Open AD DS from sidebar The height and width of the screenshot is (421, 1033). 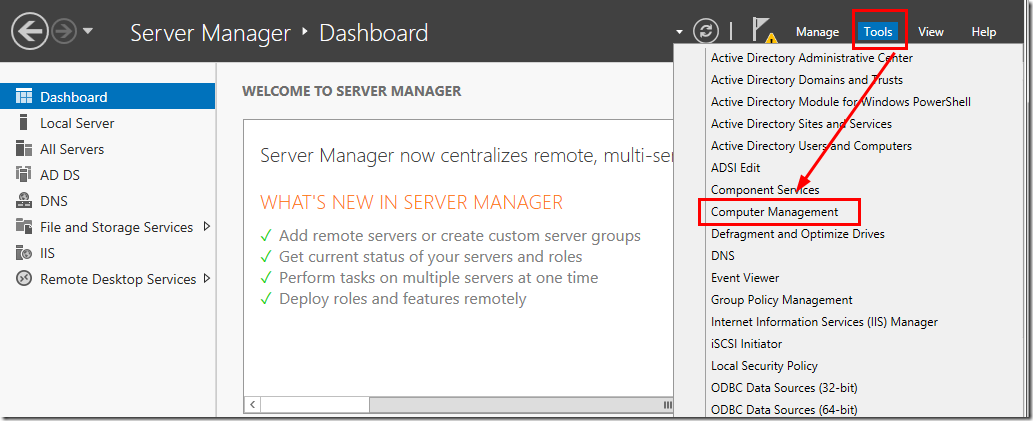coord(59,175)
